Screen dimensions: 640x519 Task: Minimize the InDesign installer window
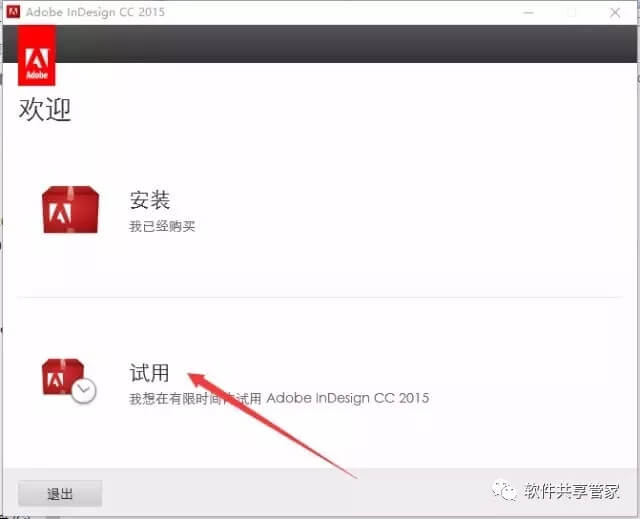point(529,13)
